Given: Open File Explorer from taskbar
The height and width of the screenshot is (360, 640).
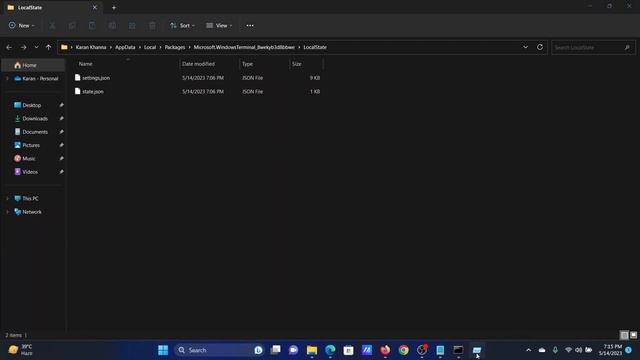Looking at the screenshot, I should [x=312, y=350].
